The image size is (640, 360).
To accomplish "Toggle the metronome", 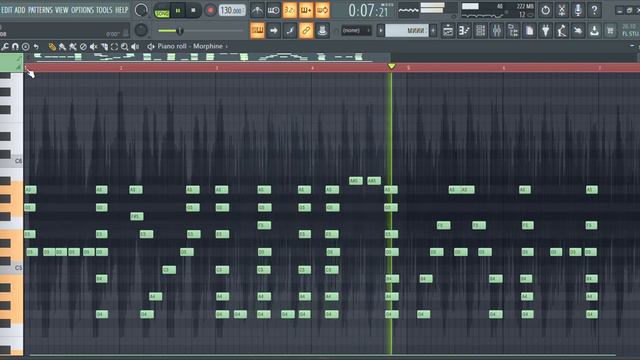I will coord(257,10).
